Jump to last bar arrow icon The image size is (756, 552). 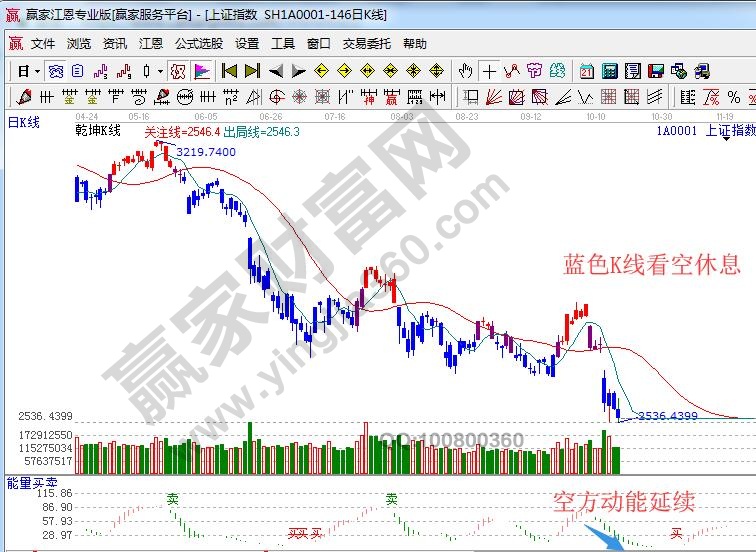[252, 71]
